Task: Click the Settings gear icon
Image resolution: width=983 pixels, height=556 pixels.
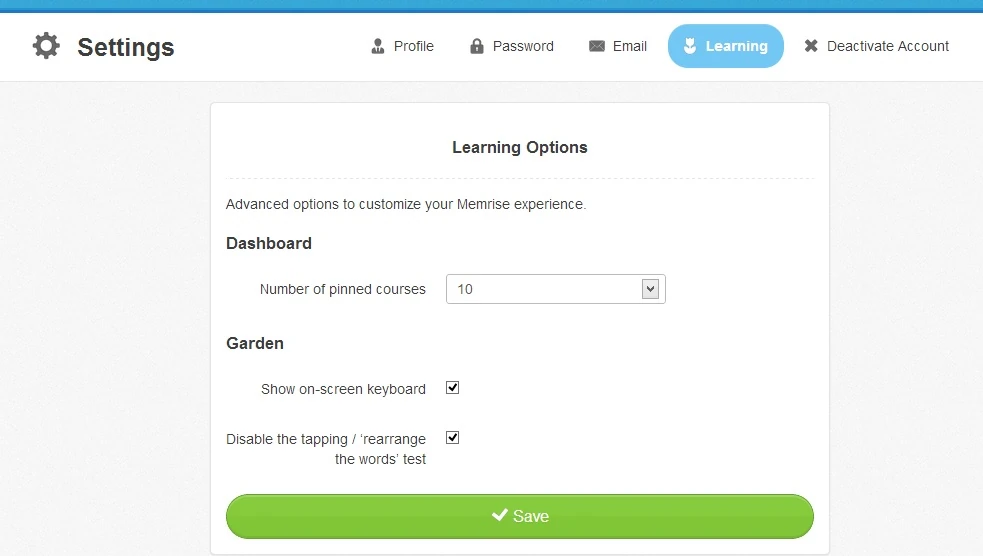Action: pos(46,46)
